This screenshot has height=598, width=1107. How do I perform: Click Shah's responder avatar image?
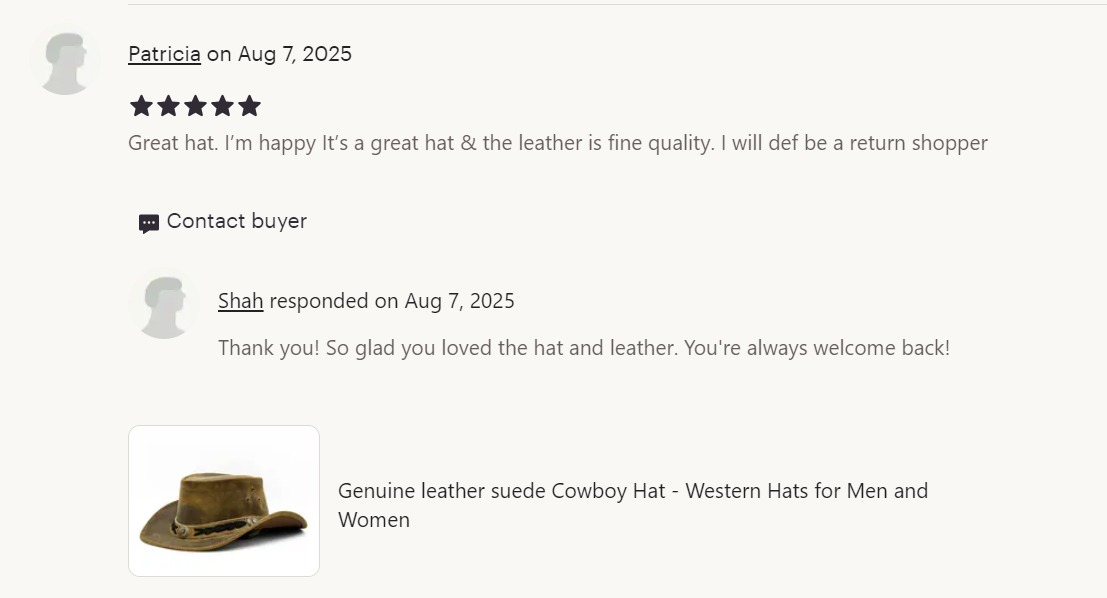pos(164,305)
